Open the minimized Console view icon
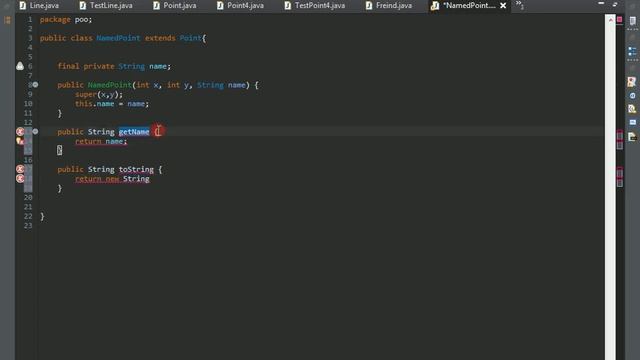 click(632, 122)
